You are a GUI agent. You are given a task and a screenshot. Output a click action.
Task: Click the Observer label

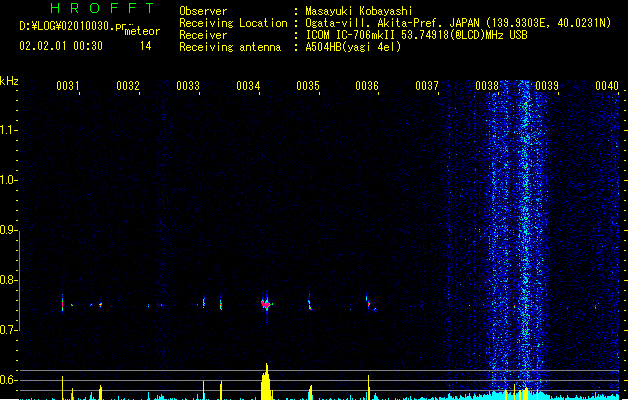pos(203,11)
